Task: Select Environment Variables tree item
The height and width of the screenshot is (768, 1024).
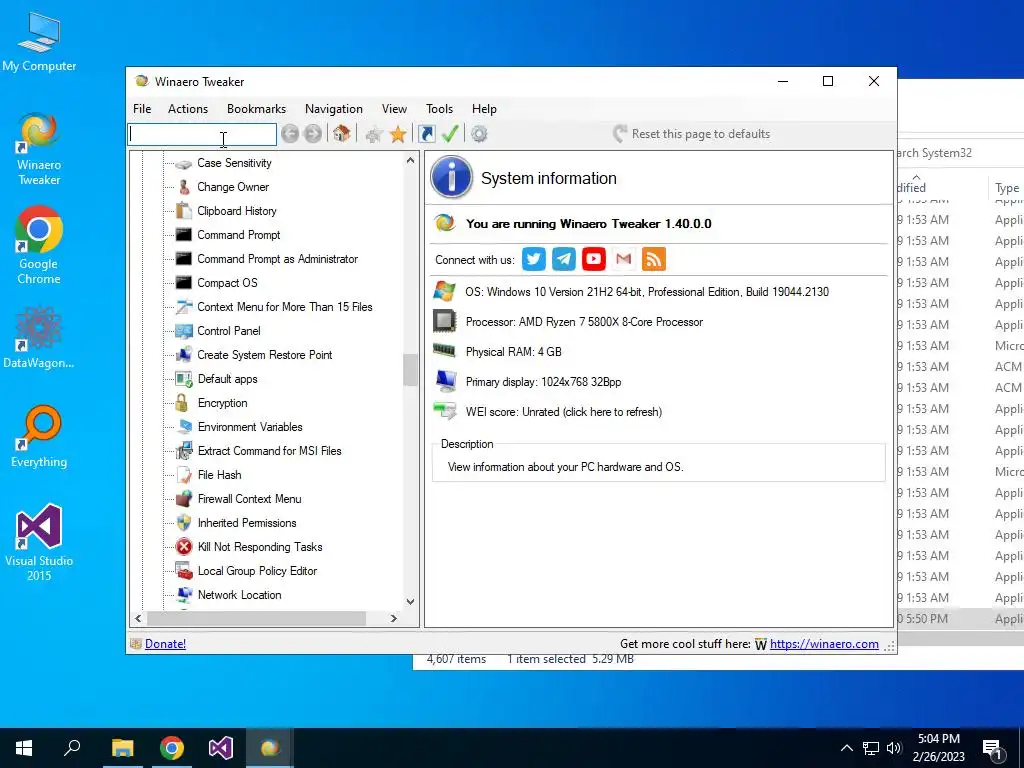Action: (250, 427)
